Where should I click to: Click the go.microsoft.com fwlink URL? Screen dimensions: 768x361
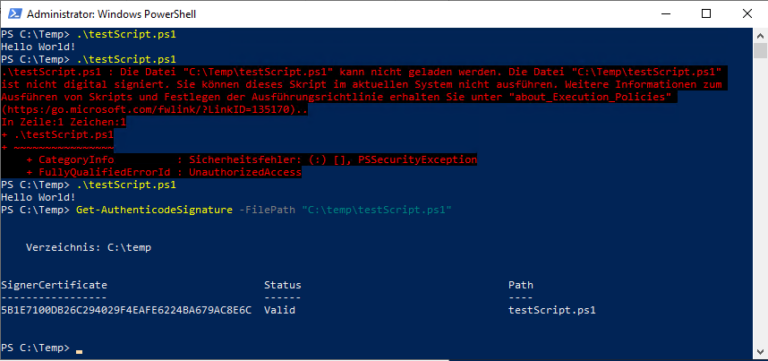(x=154, y=111)
